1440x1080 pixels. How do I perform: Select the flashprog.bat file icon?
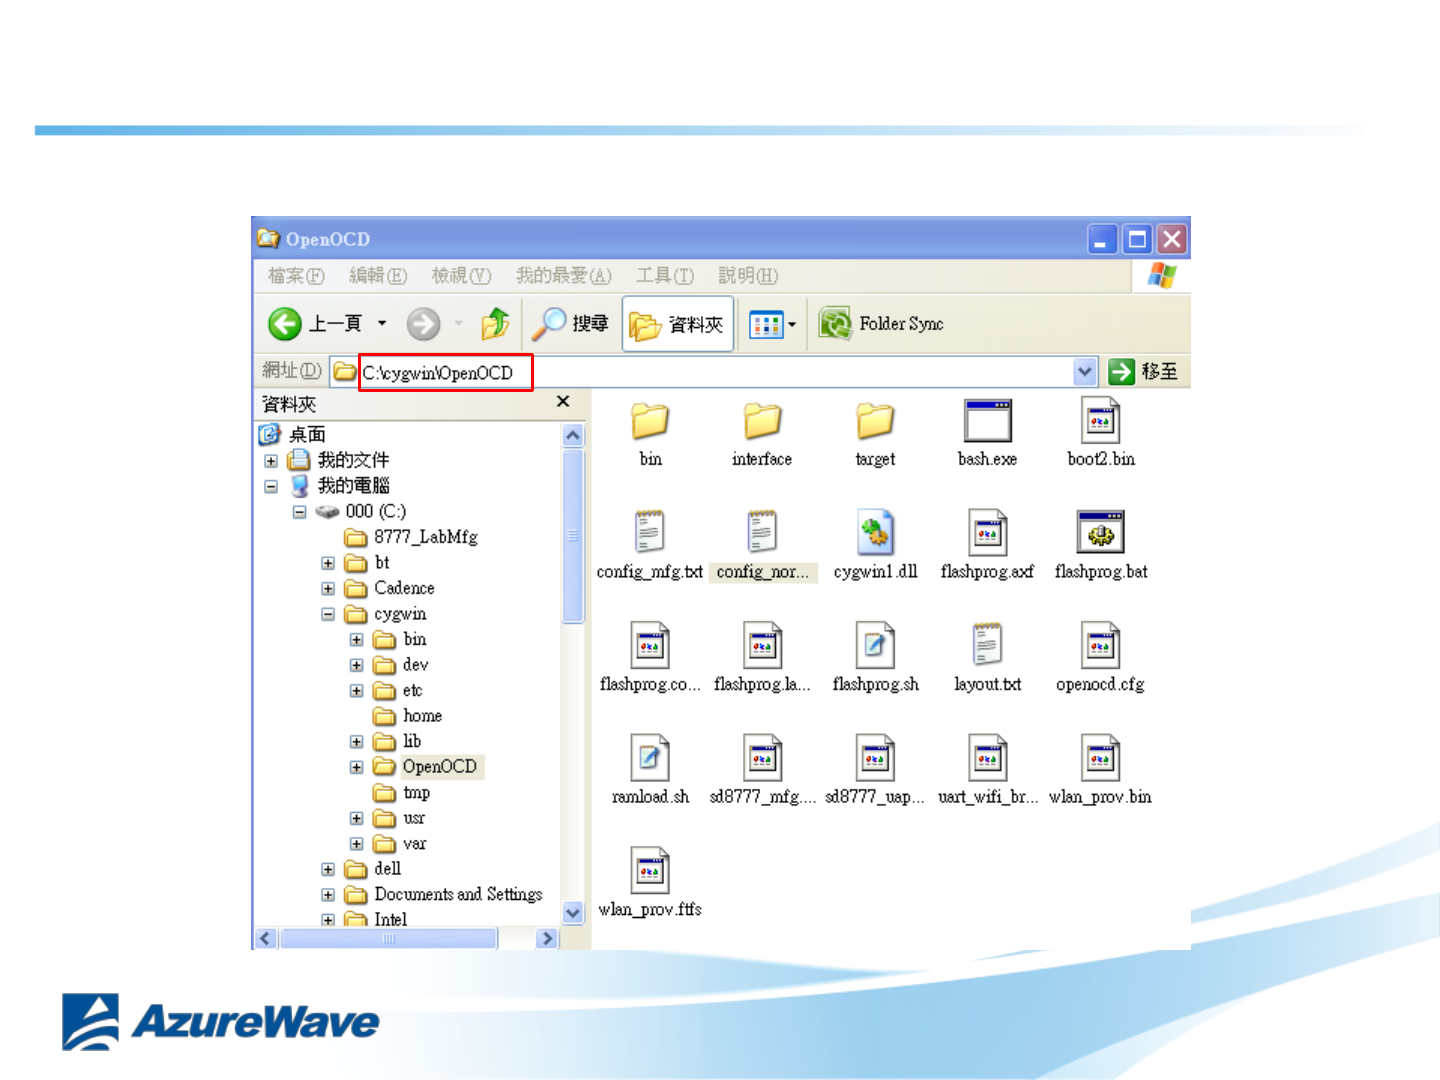[1100, 532]
